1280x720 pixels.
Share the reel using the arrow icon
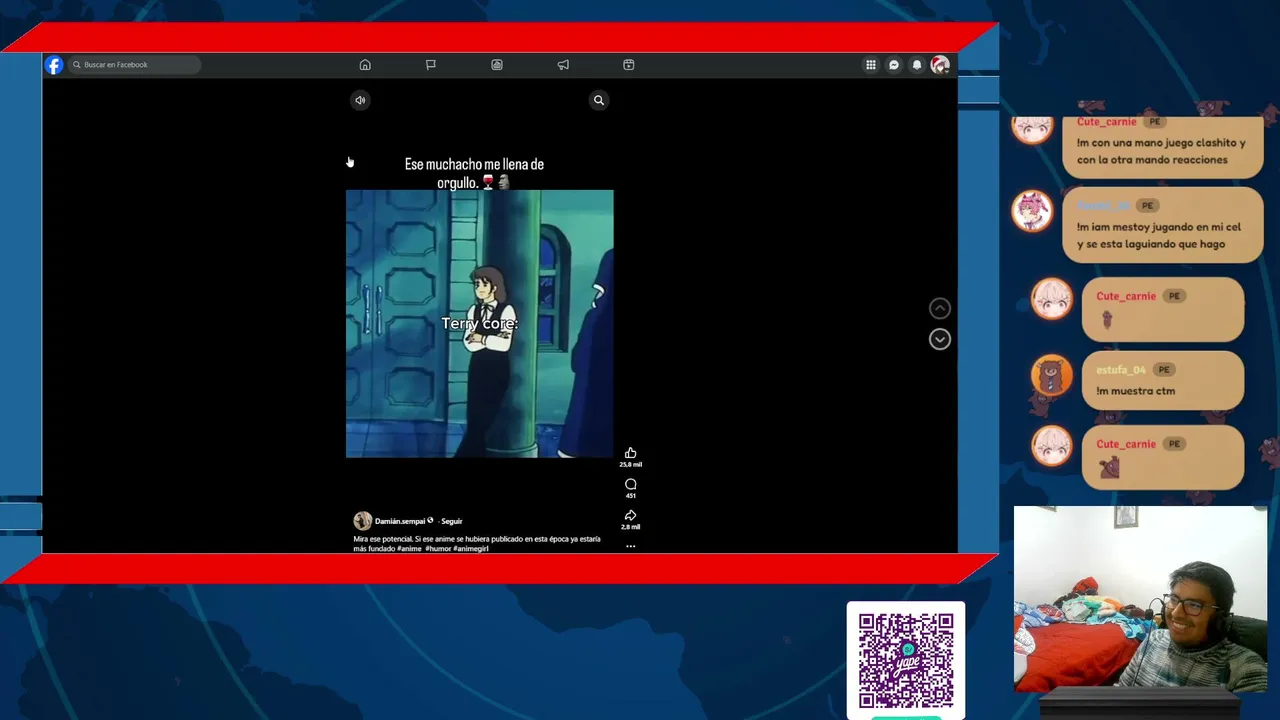(x=630, y=516)
